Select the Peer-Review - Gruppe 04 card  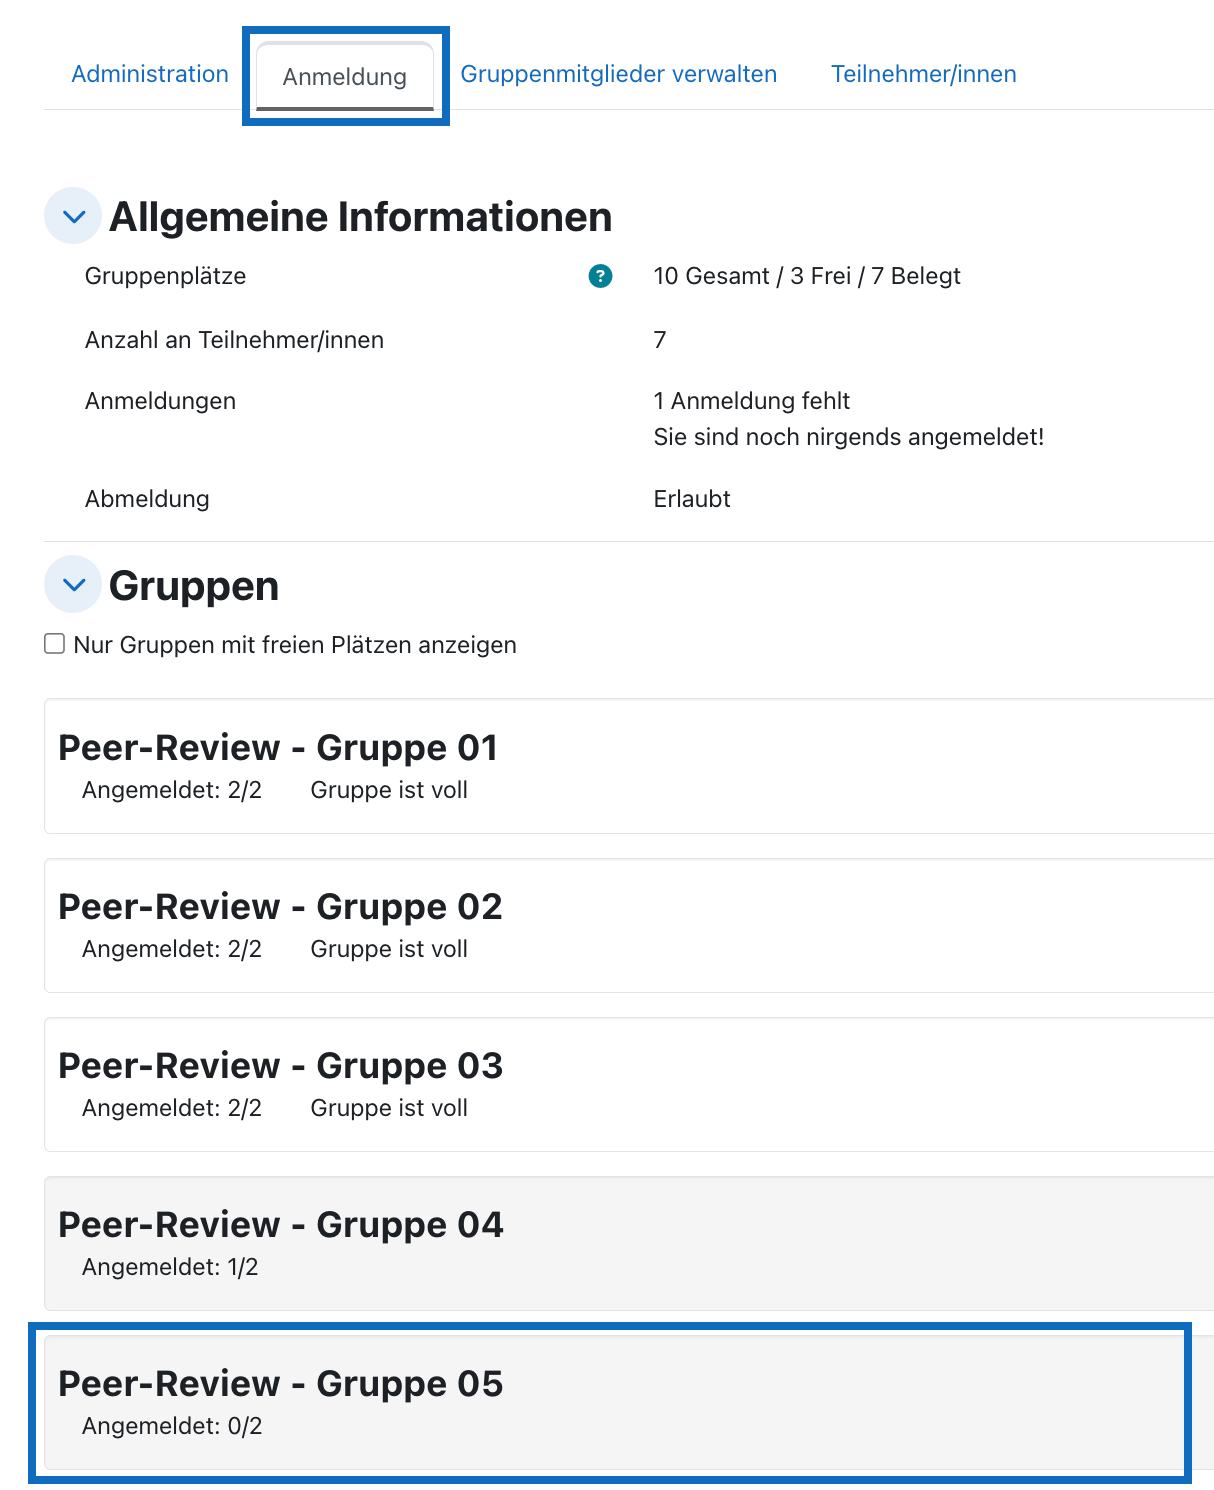pyautogui.click(x=629, y=1243)
